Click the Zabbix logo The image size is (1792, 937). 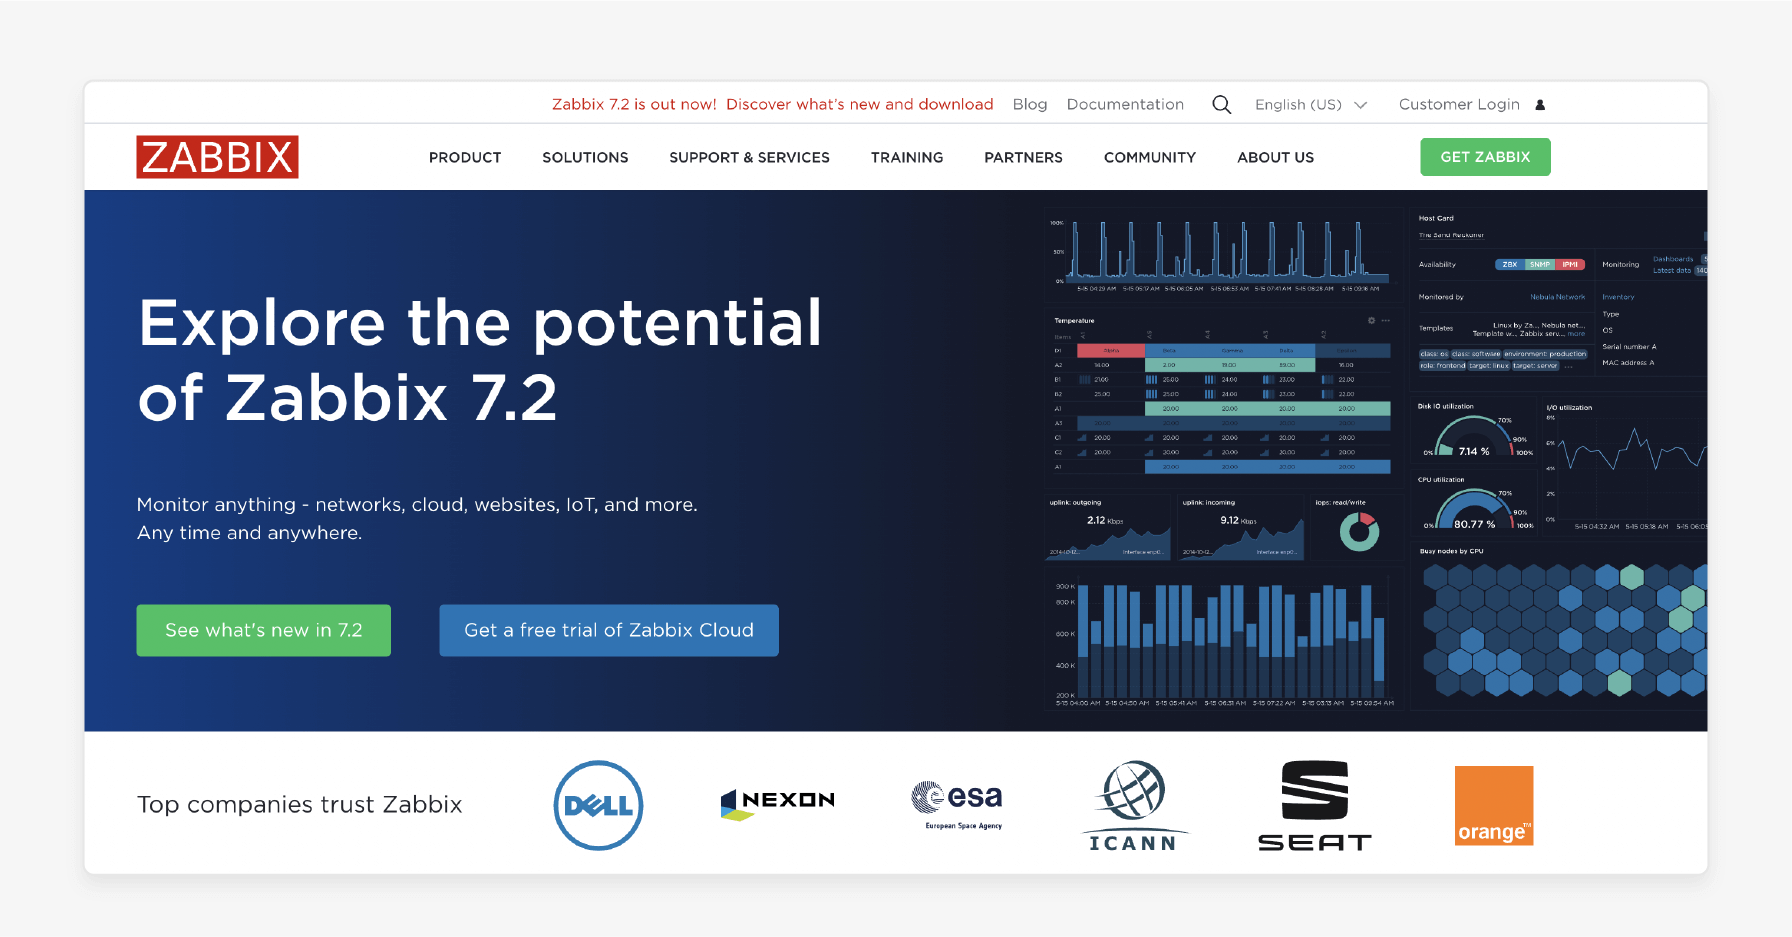[217, 157]
